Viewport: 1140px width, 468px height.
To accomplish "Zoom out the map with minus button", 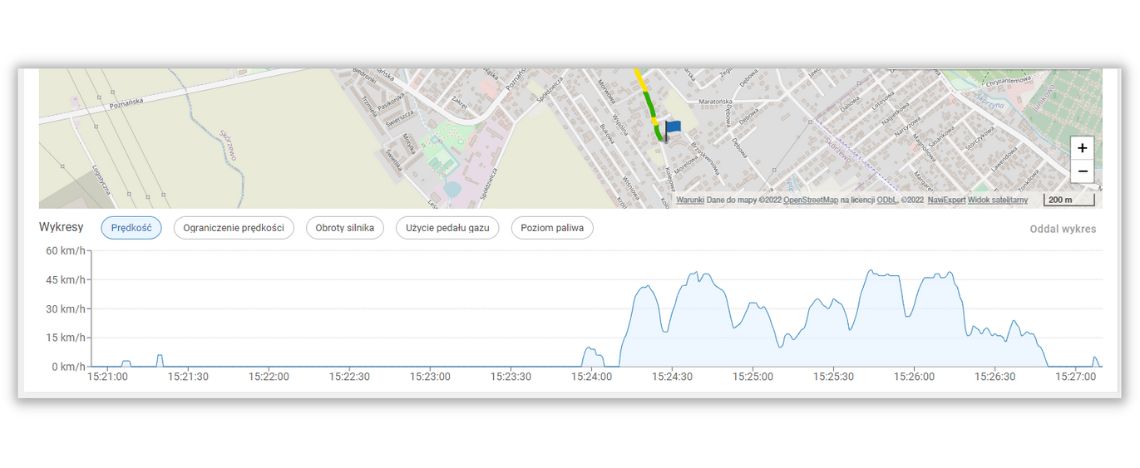I will click(1082, 172).
